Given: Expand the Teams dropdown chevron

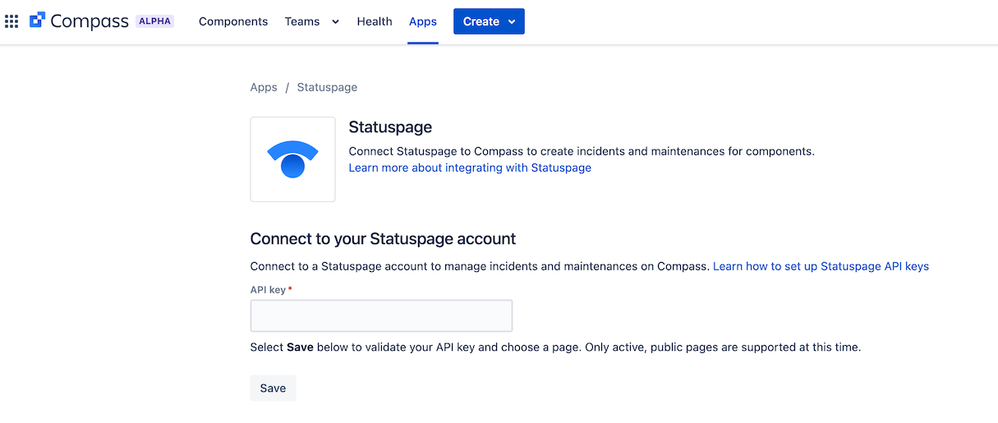Looking at the screenshot, I should tap(335, 22).
